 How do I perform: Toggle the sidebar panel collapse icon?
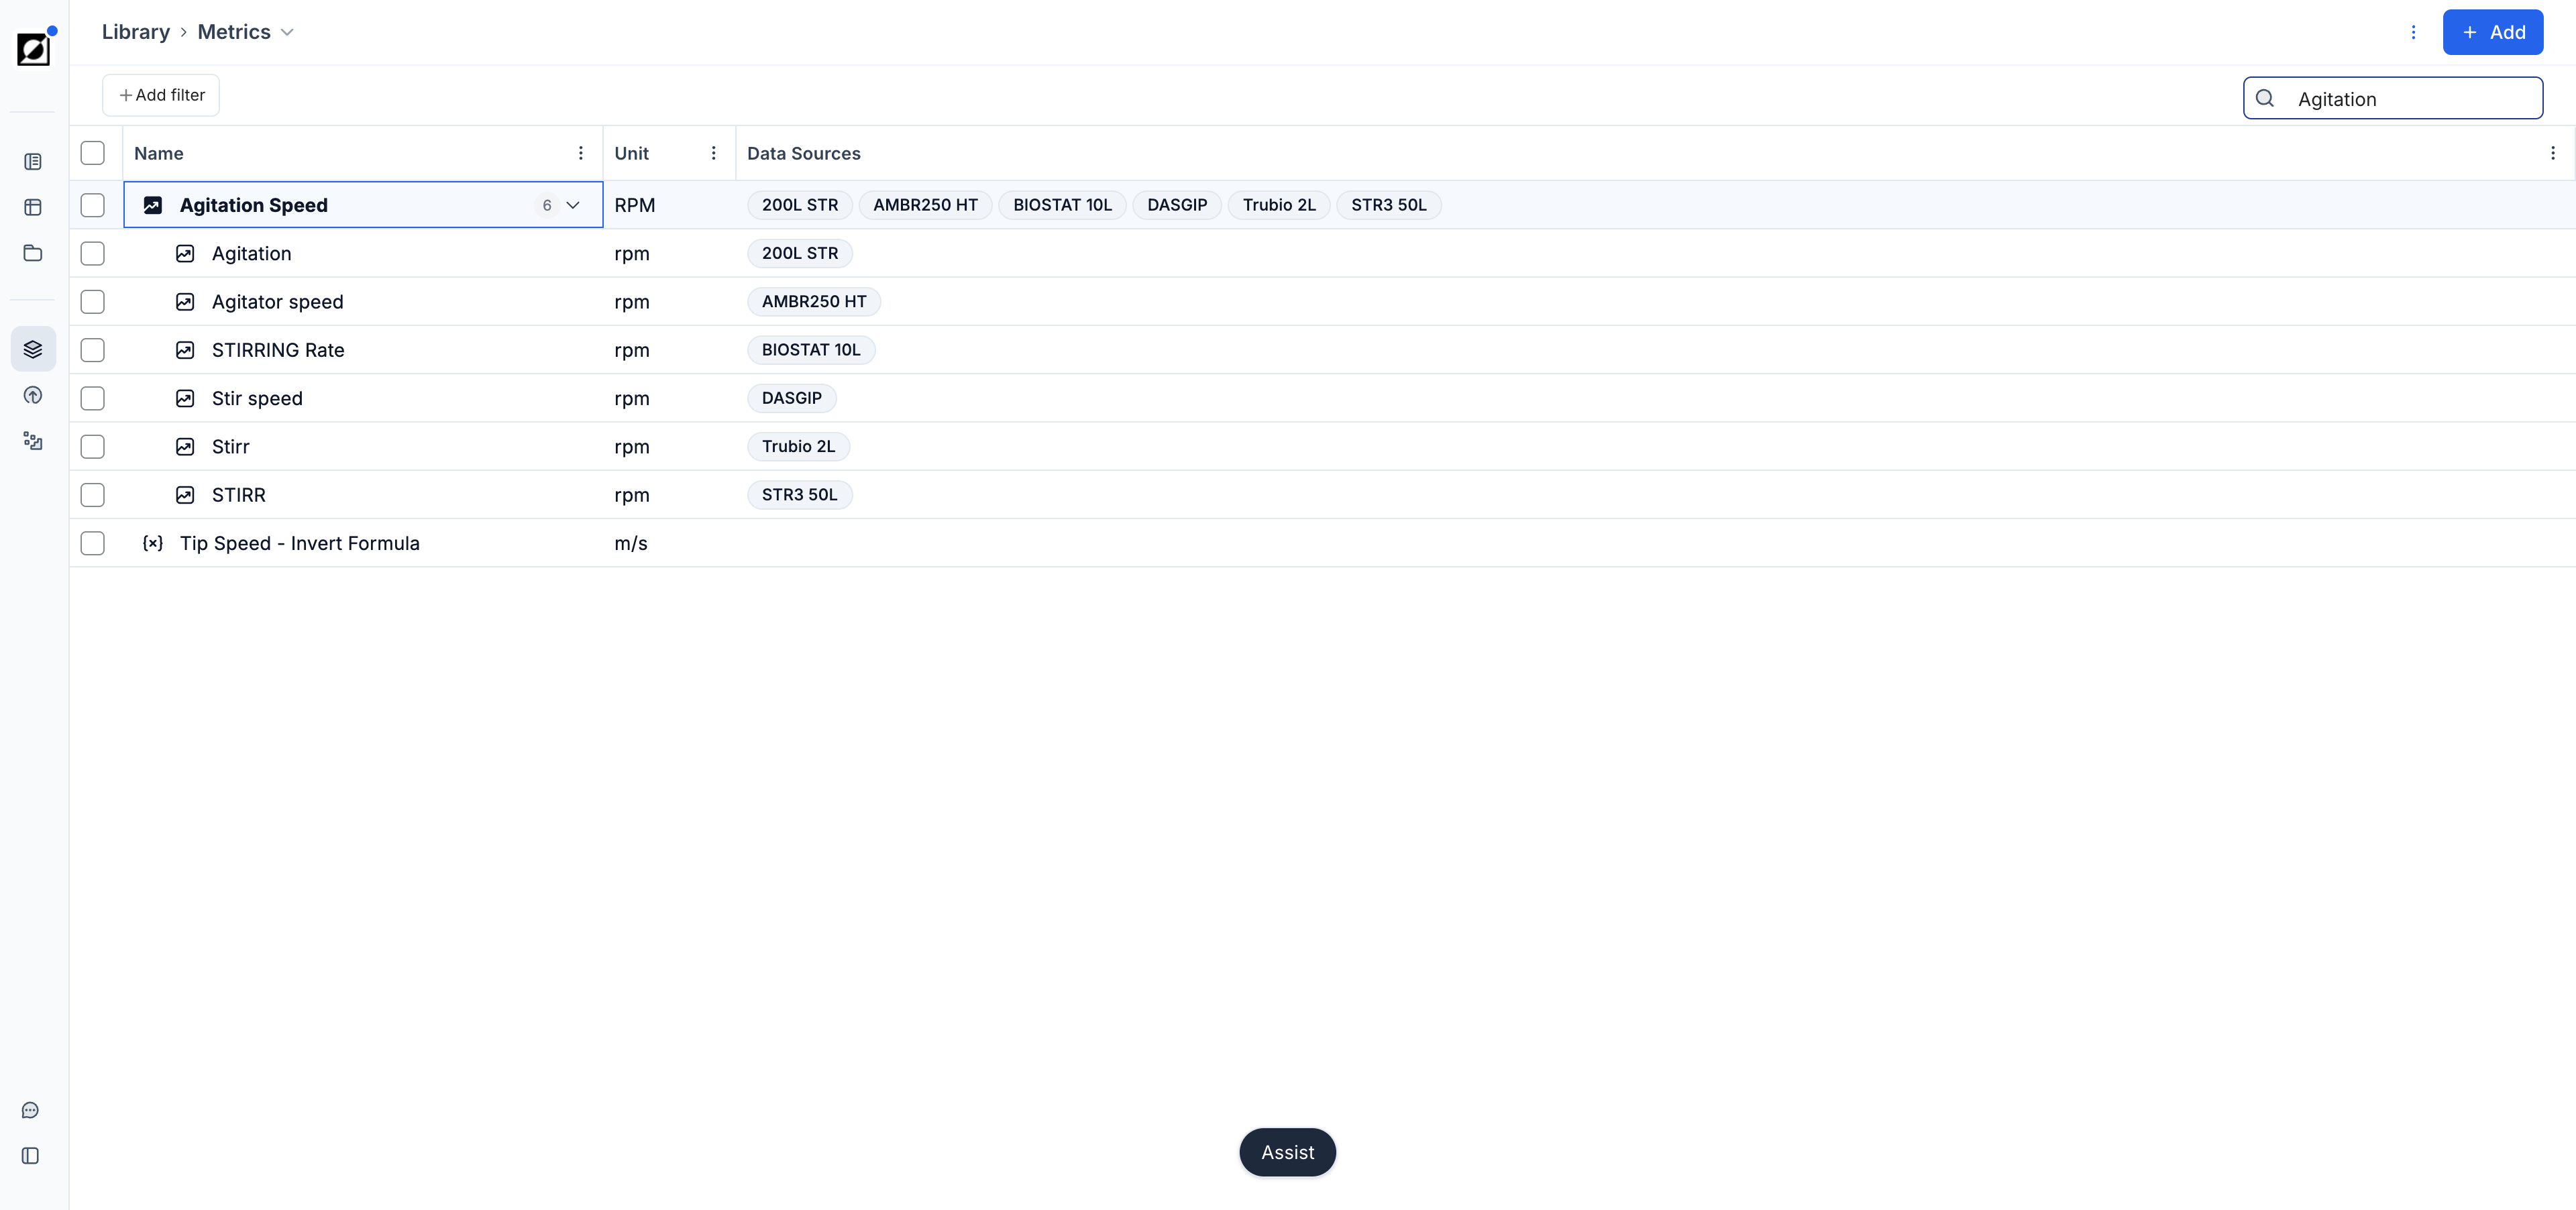(x=30, y=1156)
